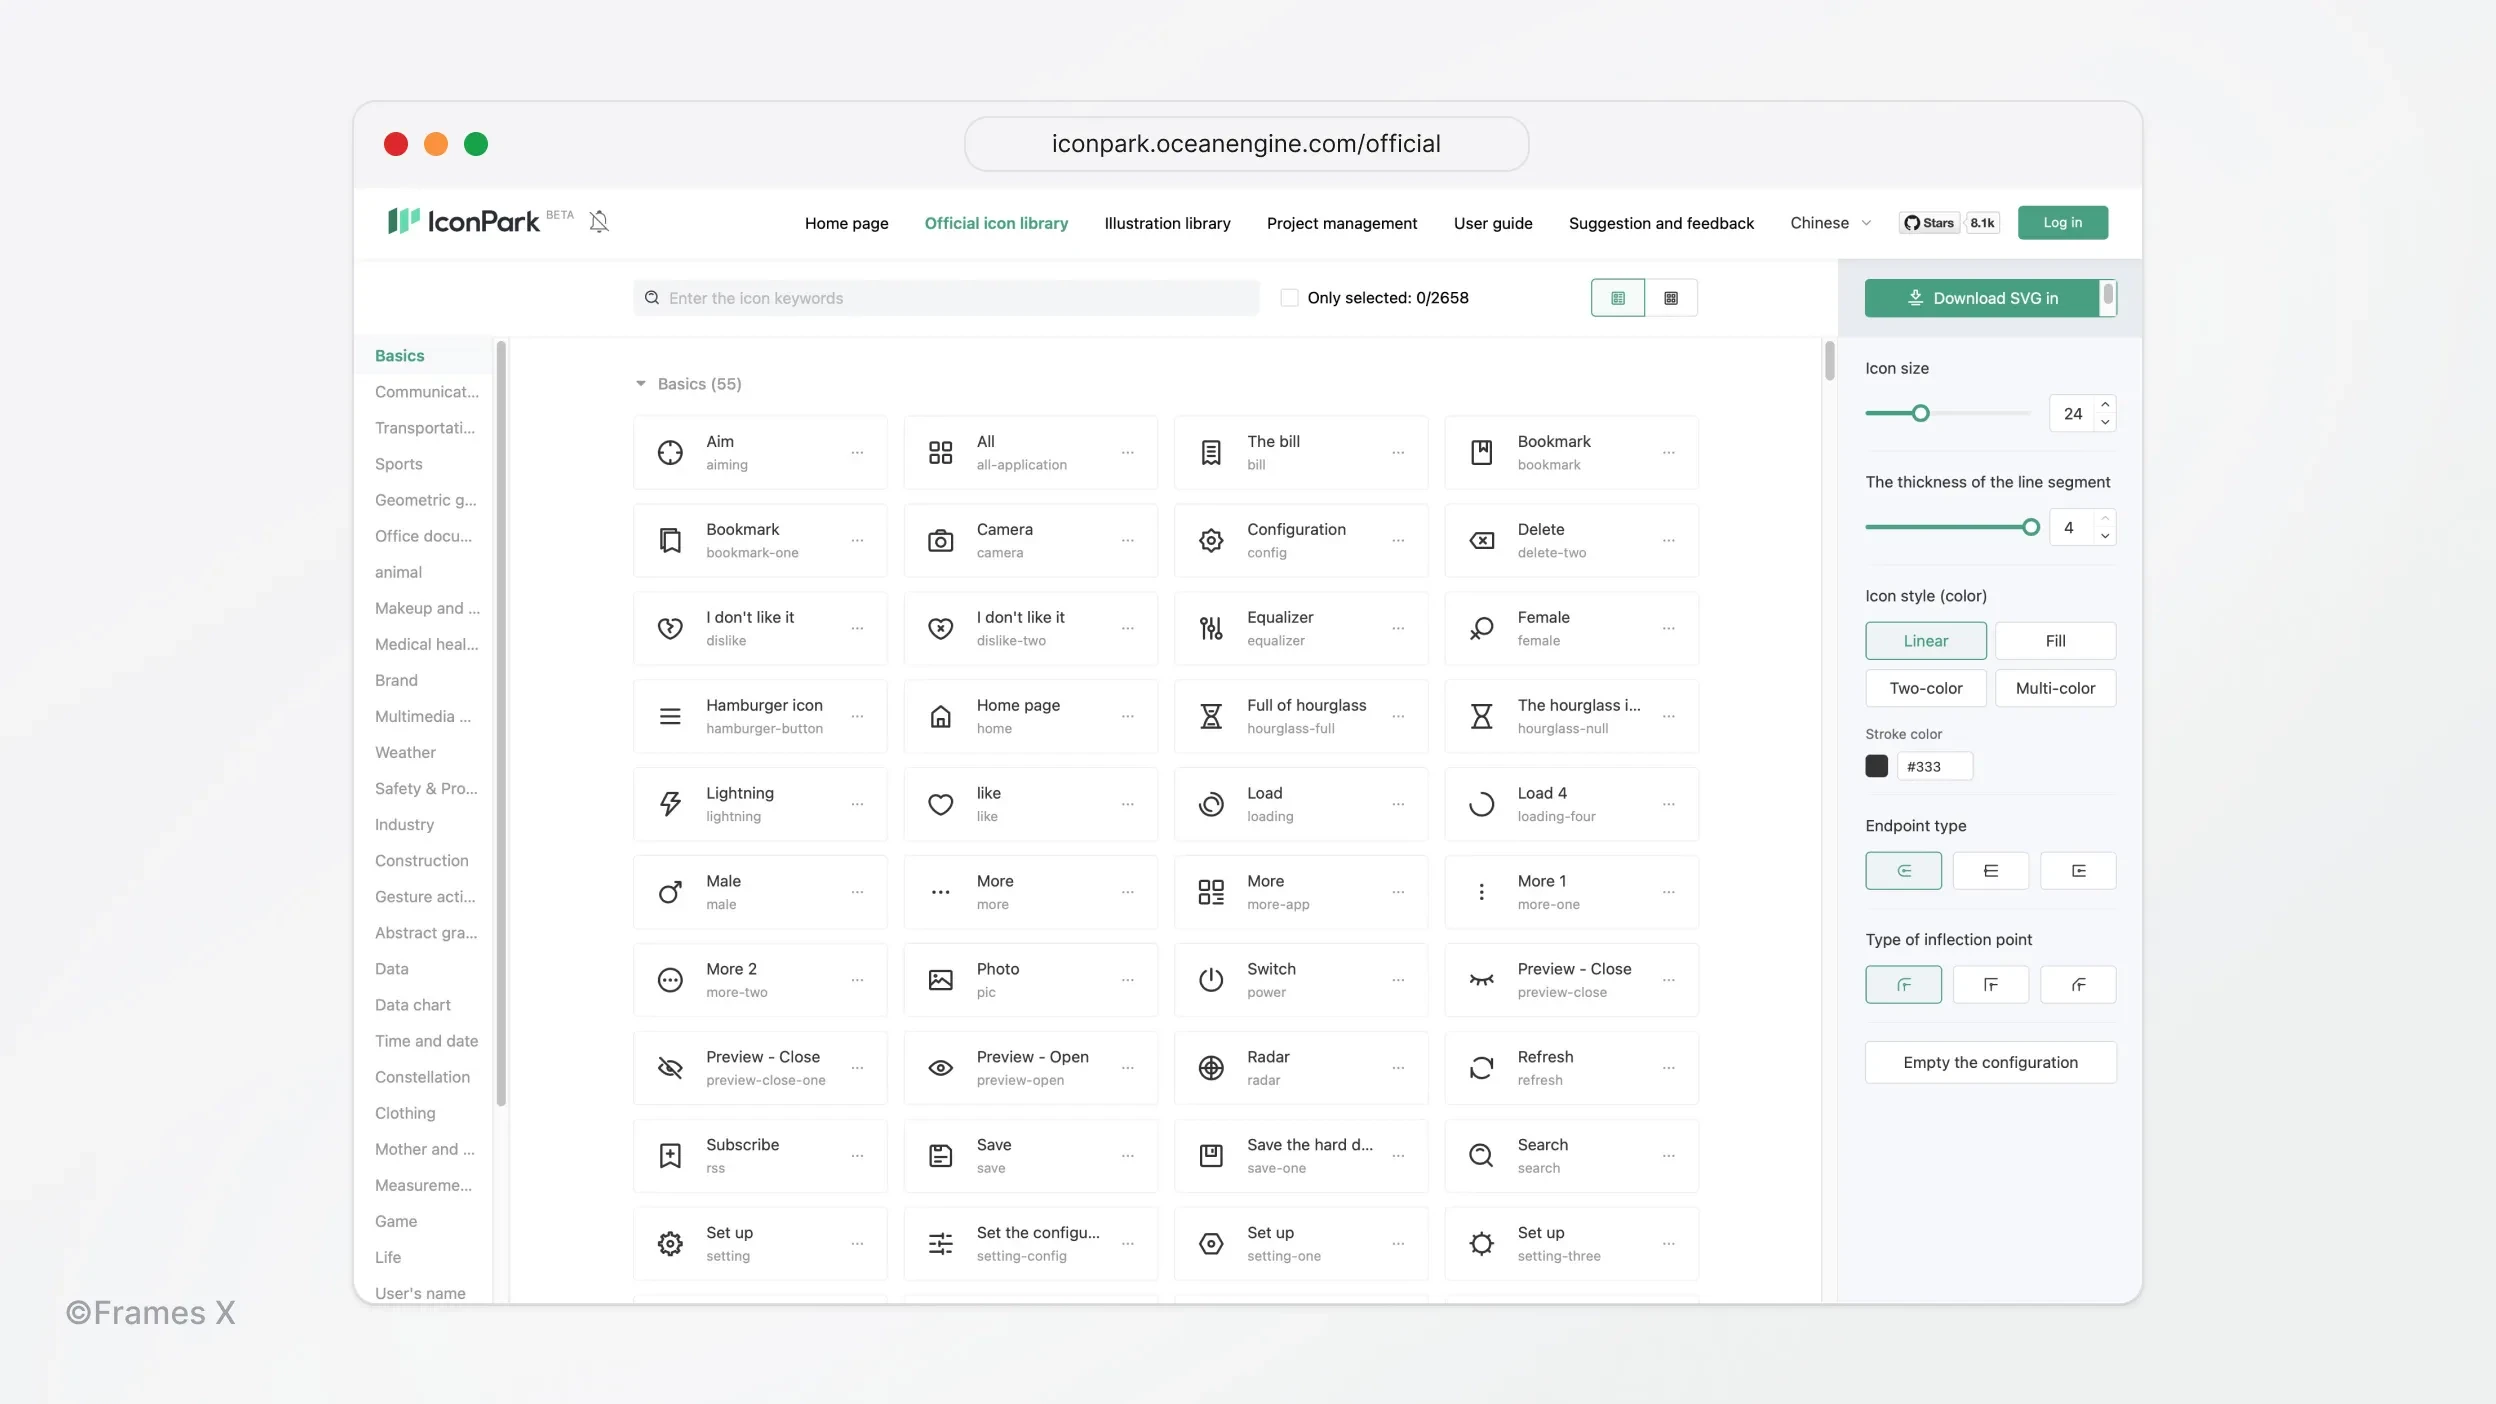Click the line thickness slider handle
2496x1404 pixels.
(2031, 527)
